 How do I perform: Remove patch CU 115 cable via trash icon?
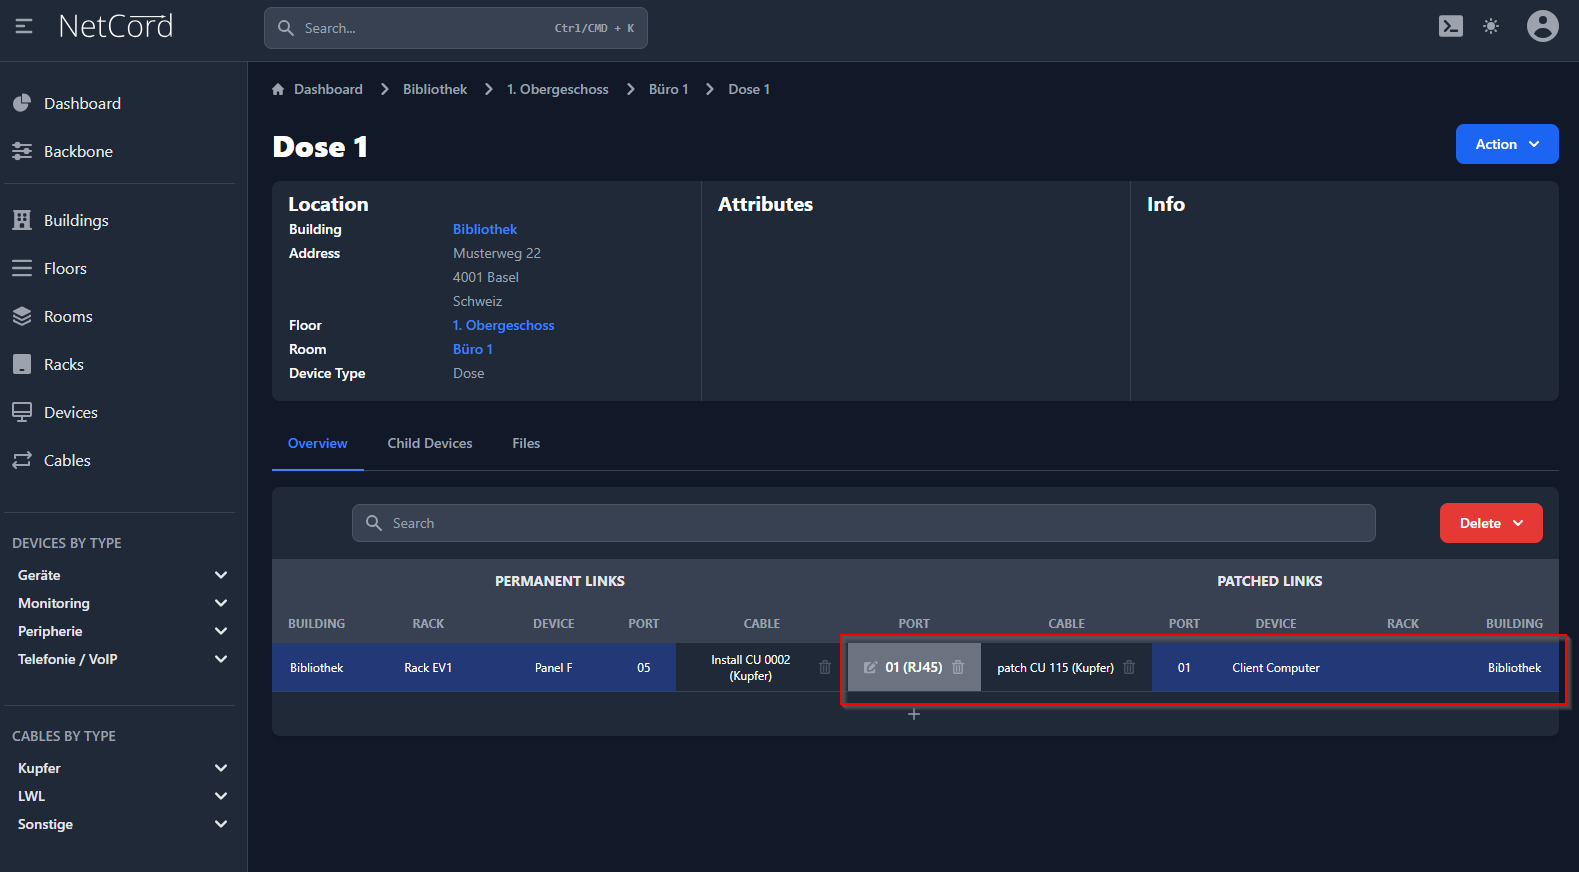(x=1129, y=668)
